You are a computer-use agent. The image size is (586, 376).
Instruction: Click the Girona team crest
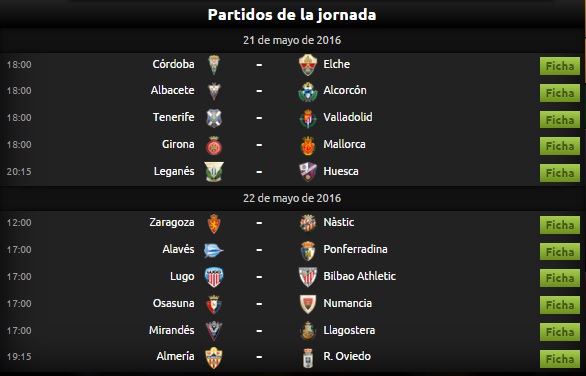(x=214, y=145)
